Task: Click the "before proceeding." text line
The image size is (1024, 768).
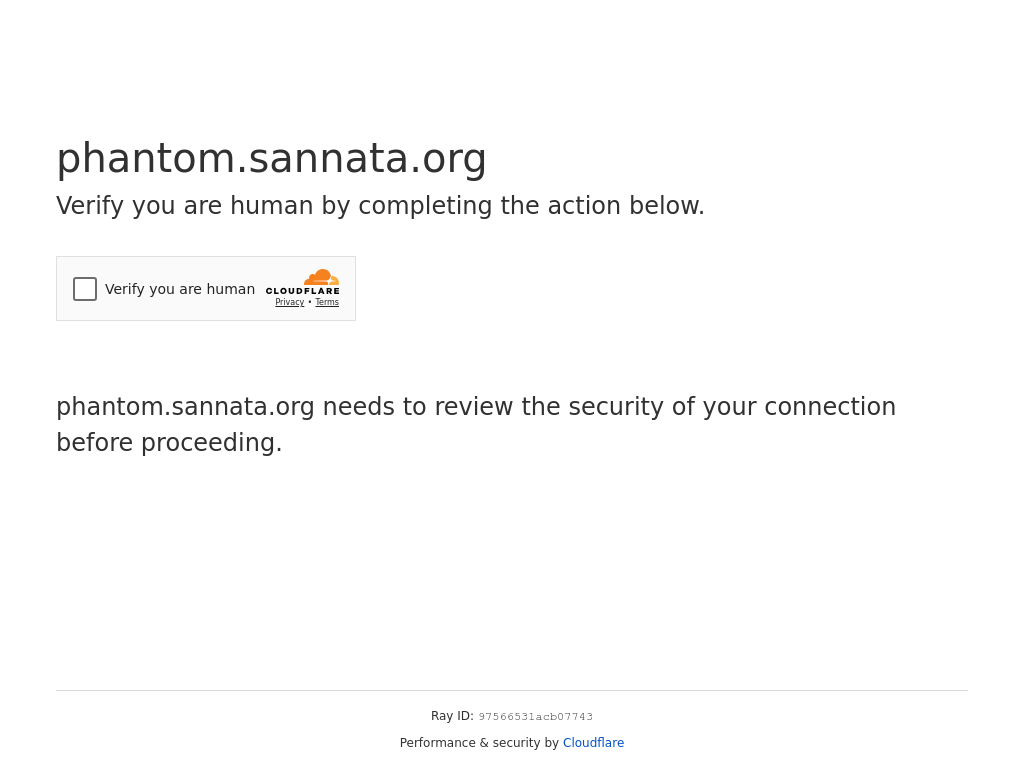Action: [169, 443]
